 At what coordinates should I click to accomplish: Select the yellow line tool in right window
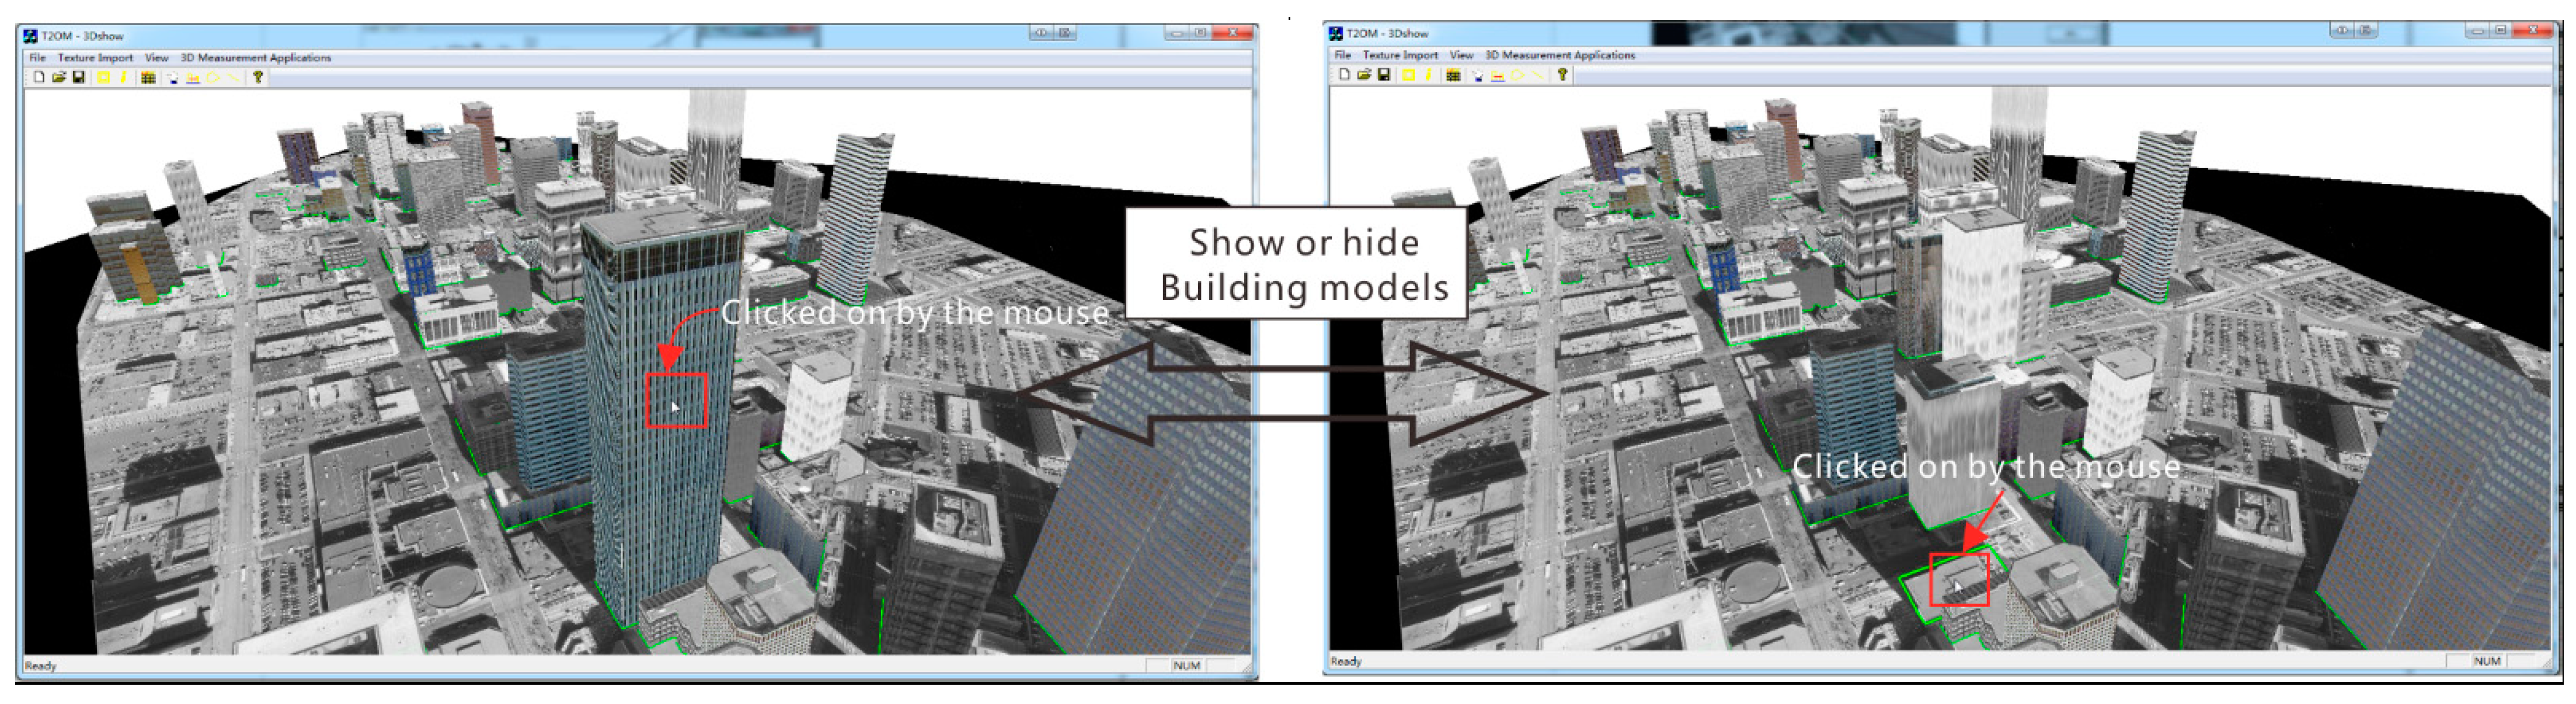click(x=1538, y=74)
